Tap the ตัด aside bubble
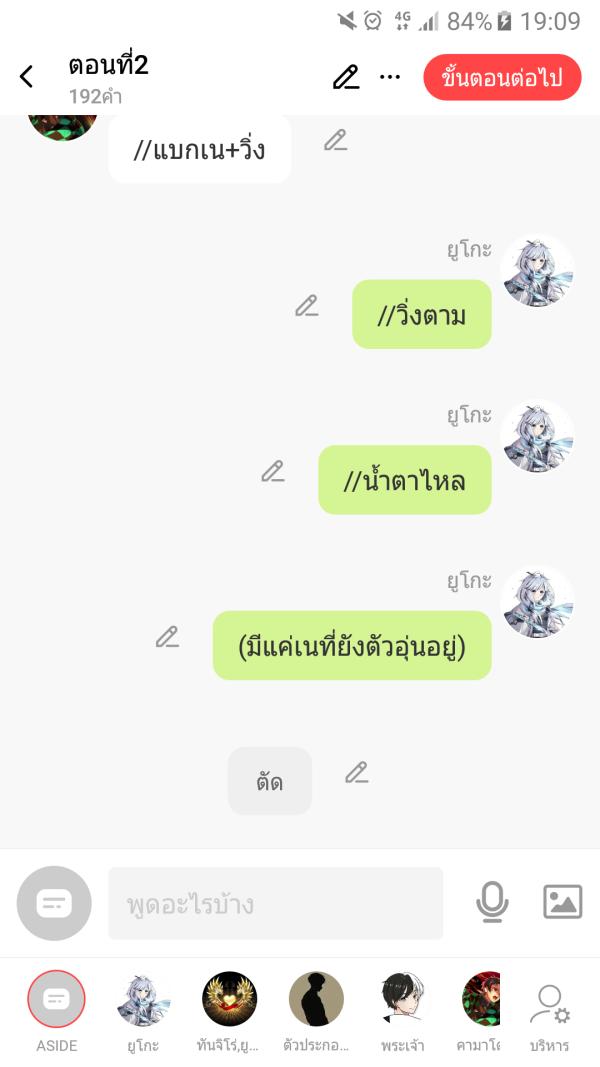This screenshot has width=600, height=1067. (270, 781)
